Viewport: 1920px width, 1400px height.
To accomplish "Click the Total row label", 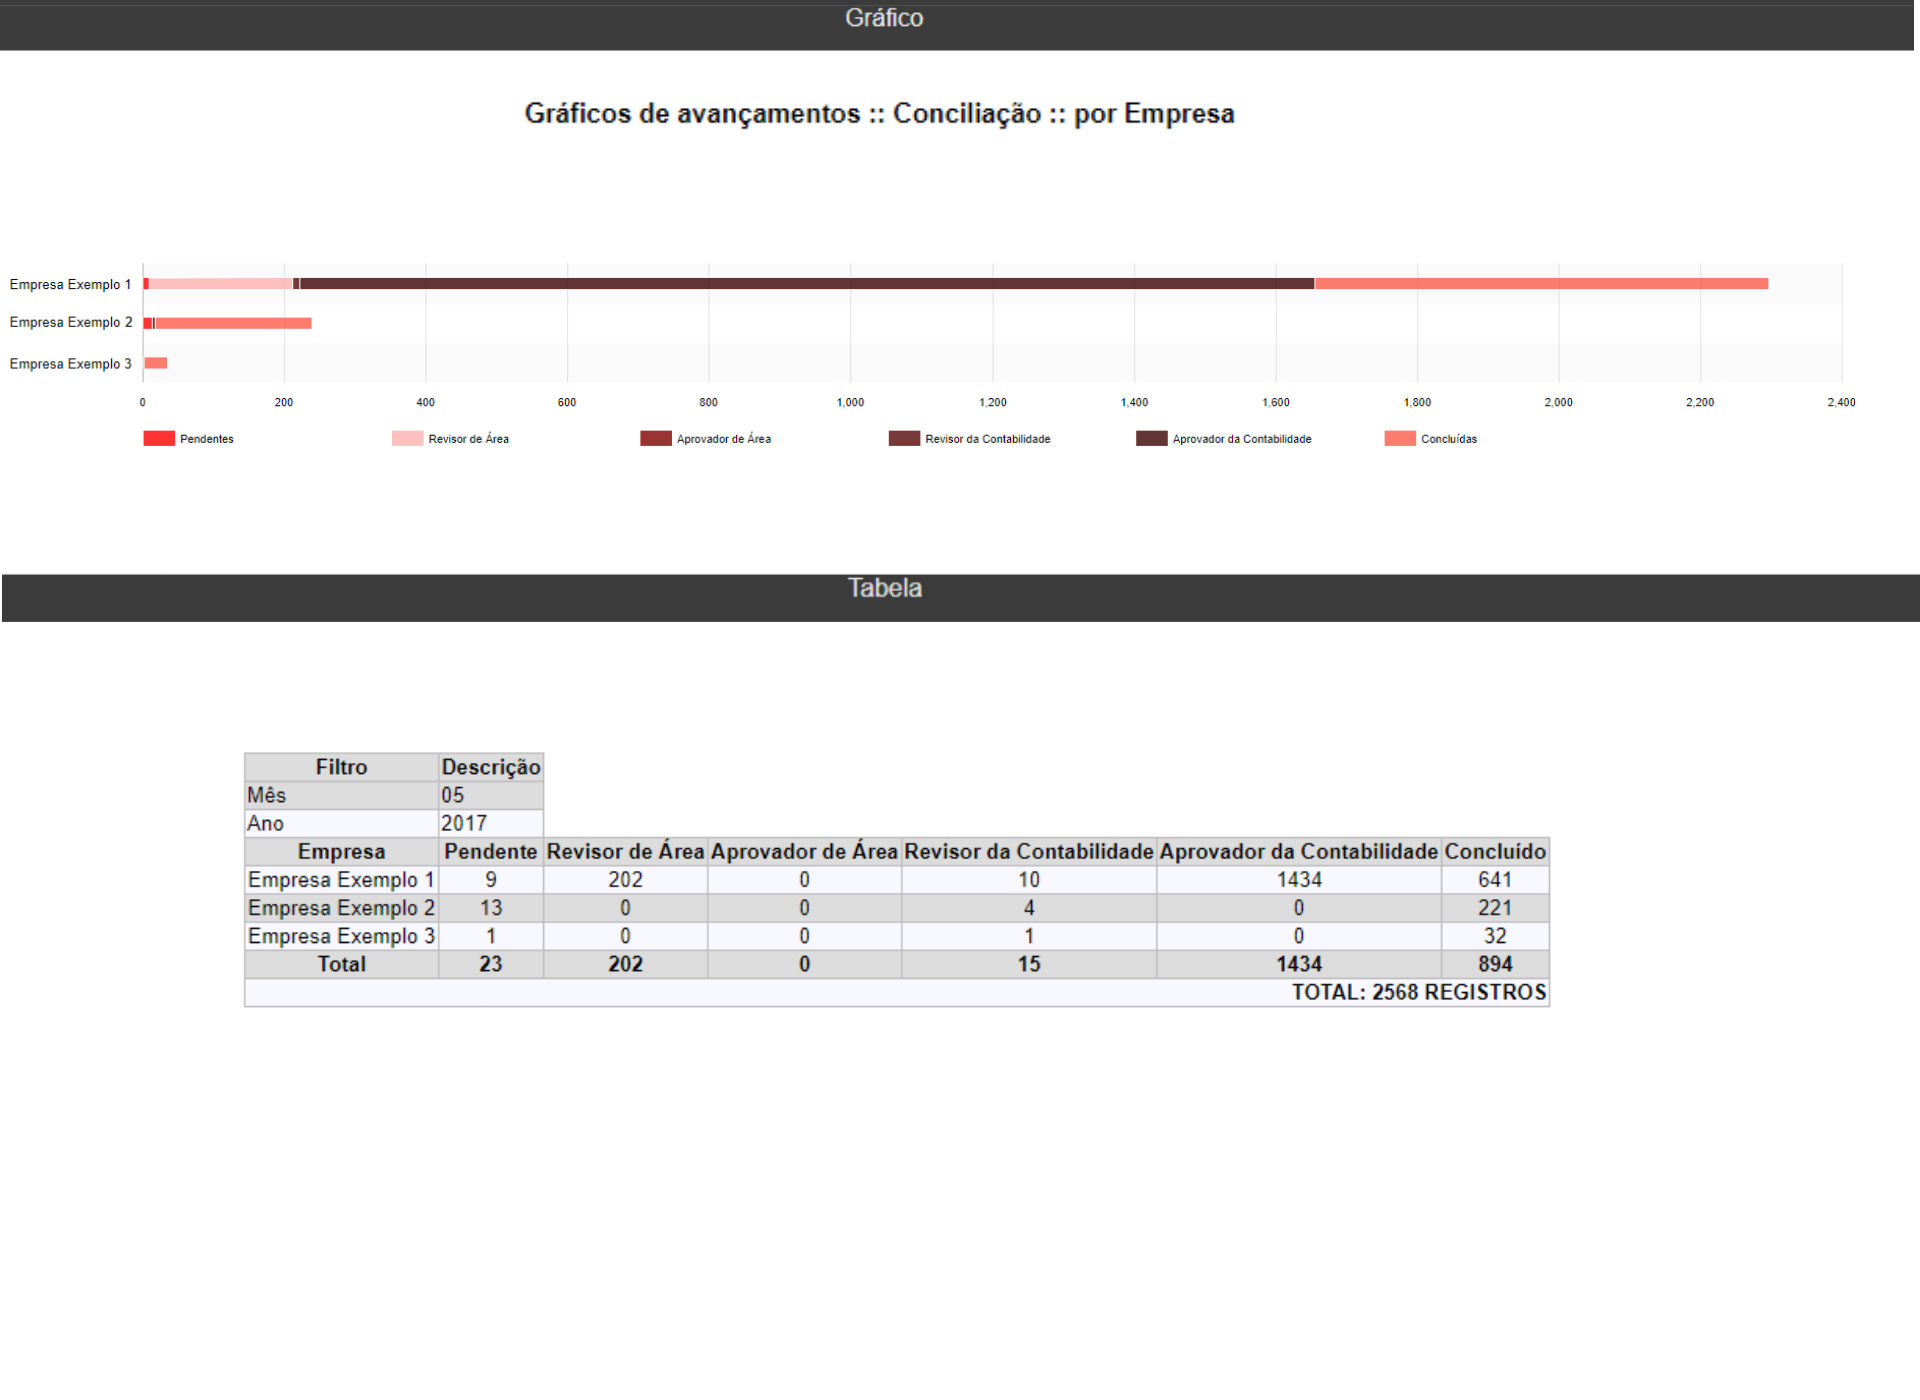I will click(x=342, y=964).
